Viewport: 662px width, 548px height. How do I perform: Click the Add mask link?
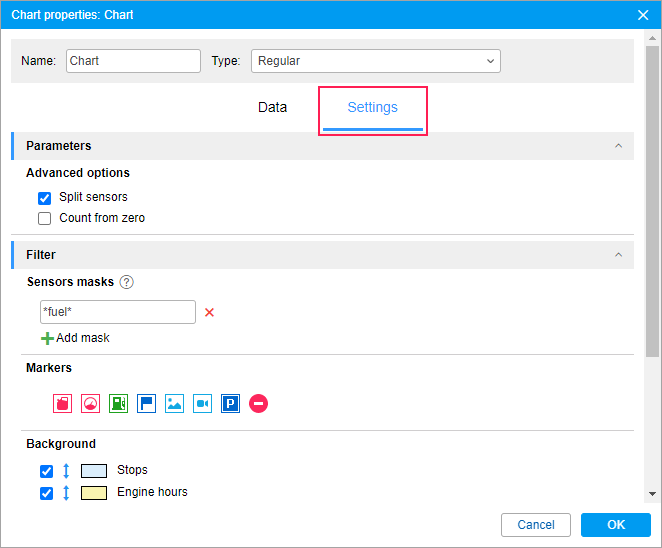coord(76,338)
